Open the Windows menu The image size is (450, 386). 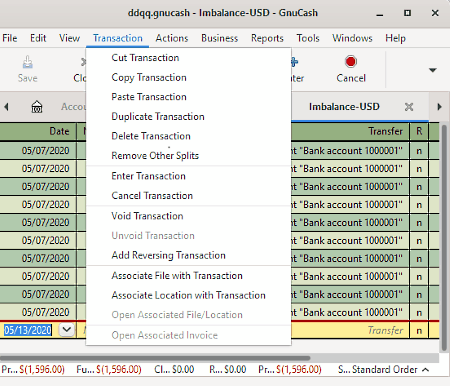[352, 38]
